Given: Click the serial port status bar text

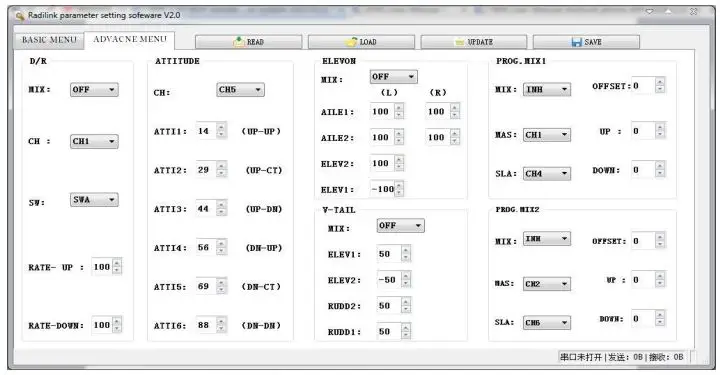Looking at the screenshot, I should click(x=621, y=357).
